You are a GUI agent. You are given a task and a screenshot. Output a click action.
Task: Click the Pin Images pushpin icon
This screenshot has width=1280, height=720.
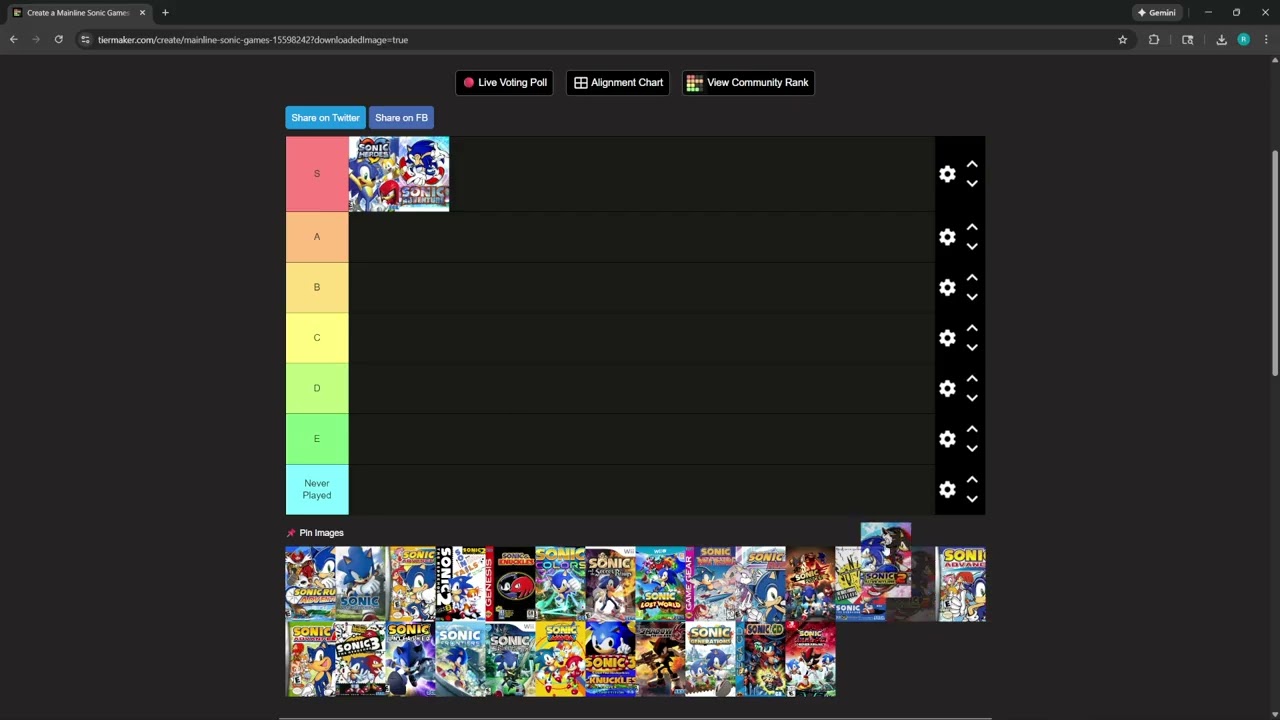pos(291,533)
